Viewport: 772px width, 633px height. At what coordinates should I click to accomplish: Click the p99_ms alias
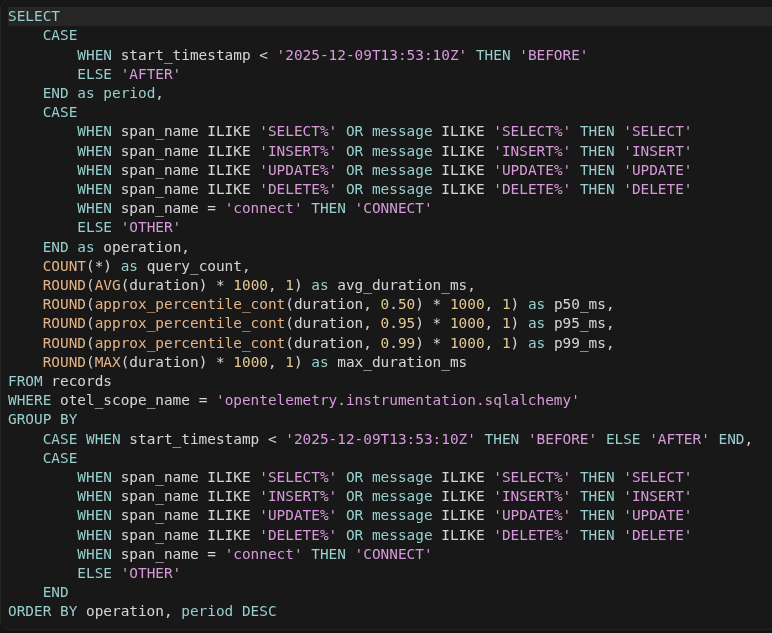tap(579, 343)
